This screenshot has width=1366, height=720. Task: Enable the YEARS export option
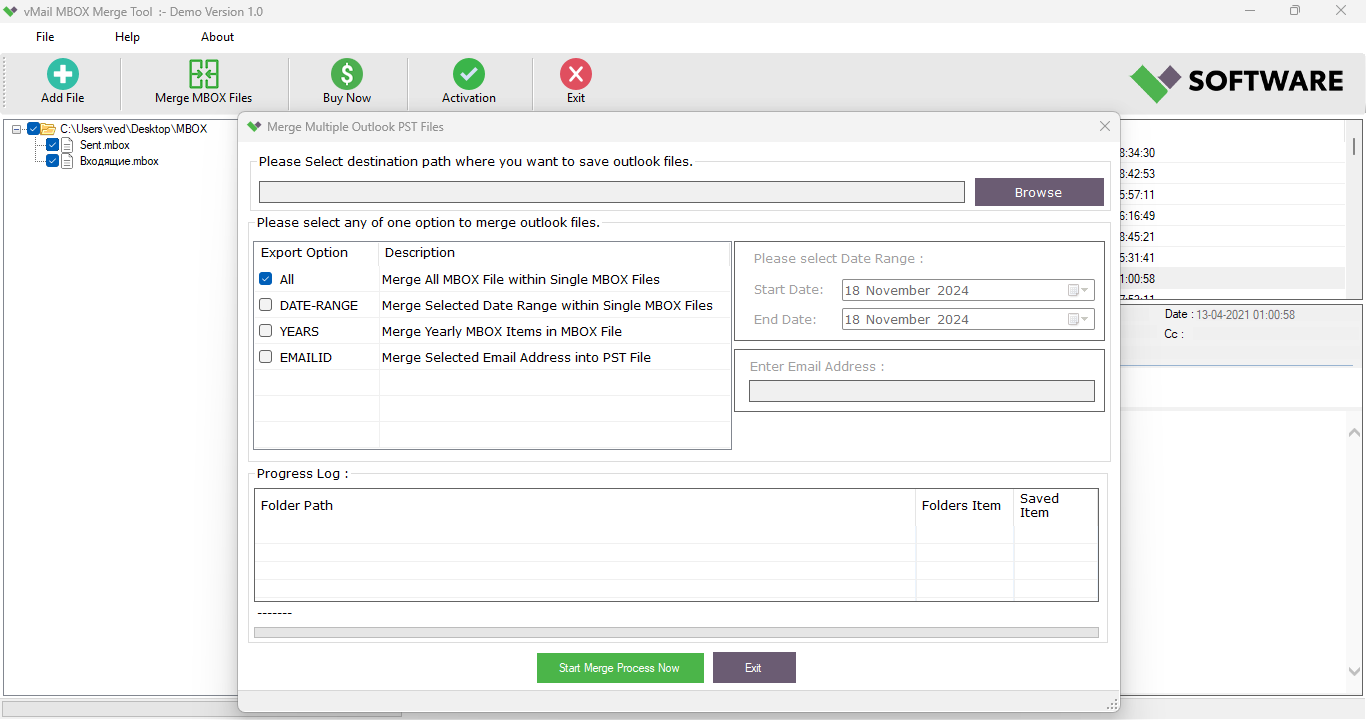pyautogui.click(x=266, y=331)
